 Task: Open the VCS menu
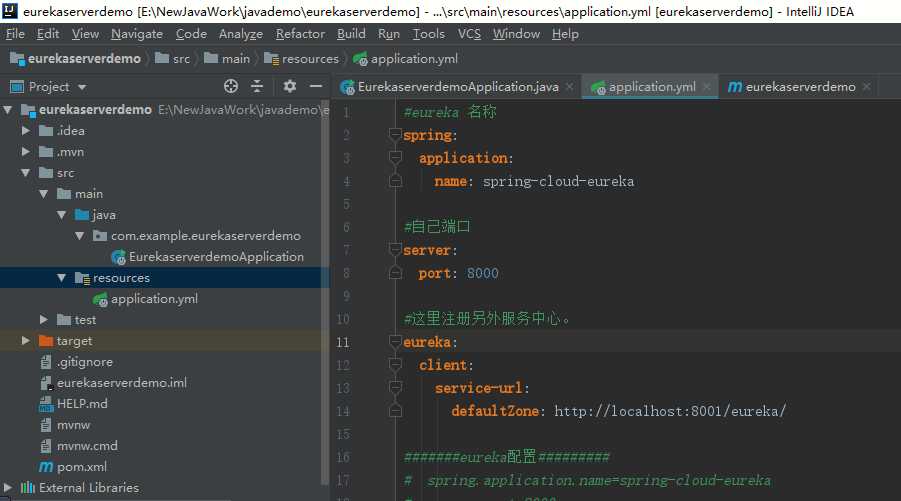pos(469,34)
